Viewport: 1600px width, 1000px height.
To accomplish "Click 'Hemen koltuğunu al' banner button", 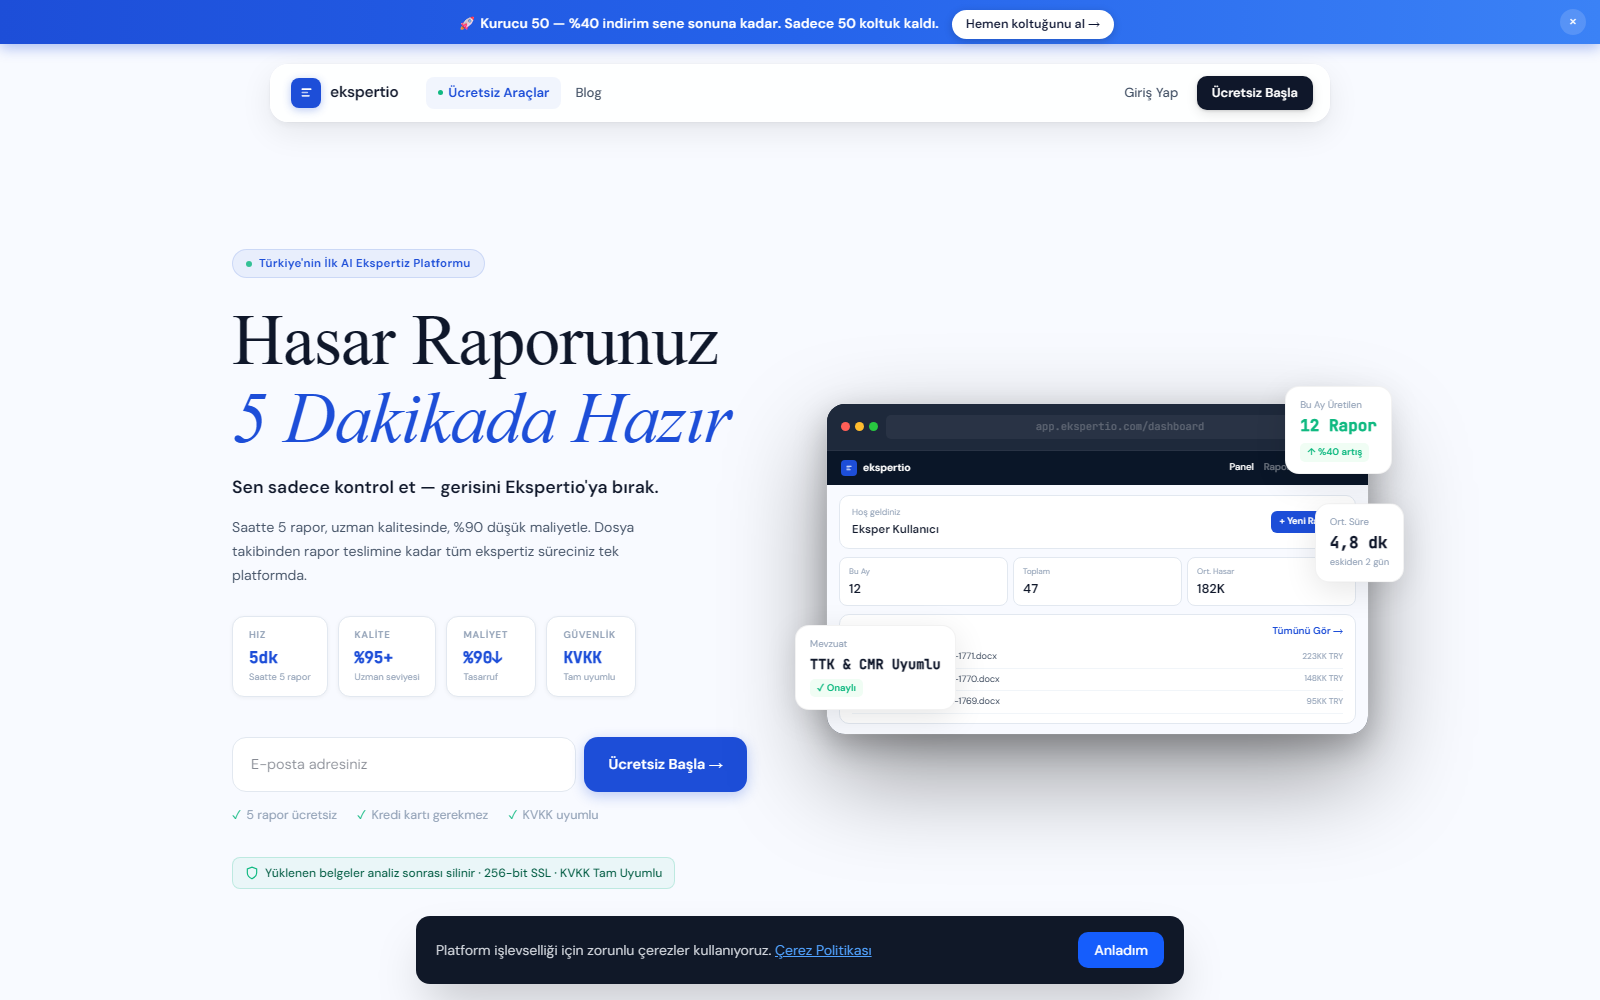I will click(x=1032, y=24).
